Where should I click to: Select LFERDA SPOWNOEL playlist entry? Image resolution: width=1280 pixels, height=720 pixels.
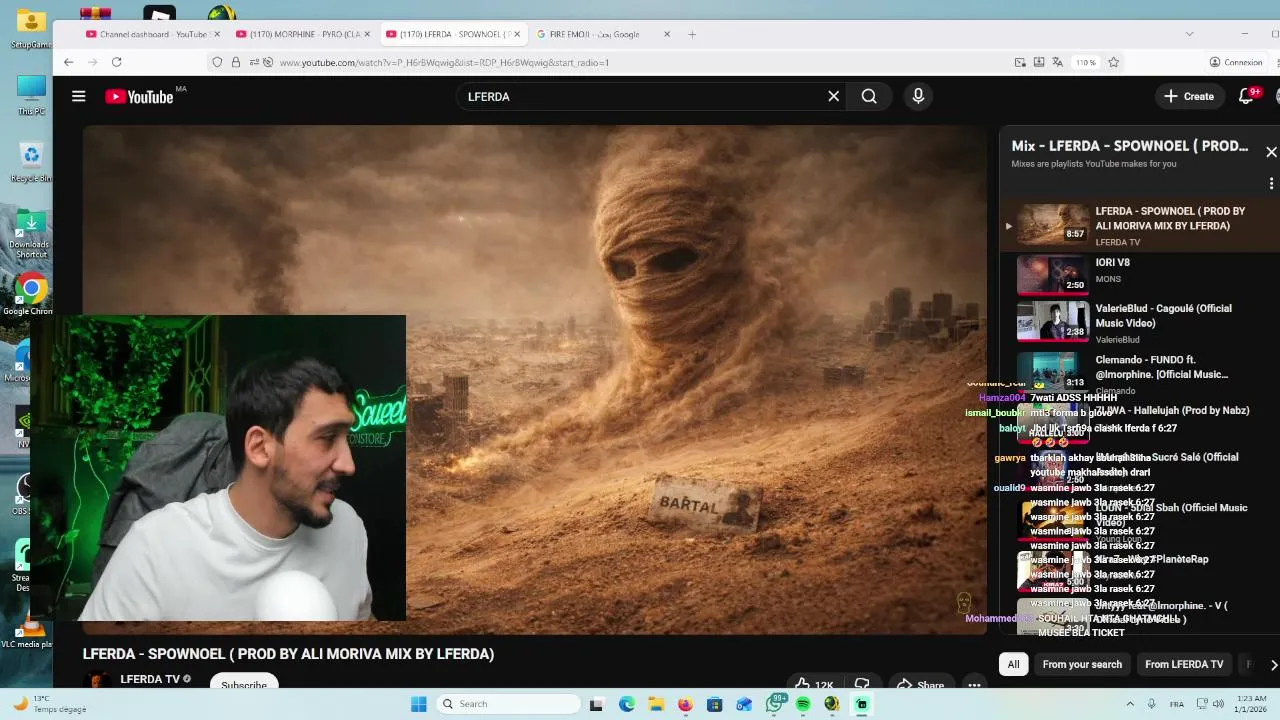(1140, 226)
